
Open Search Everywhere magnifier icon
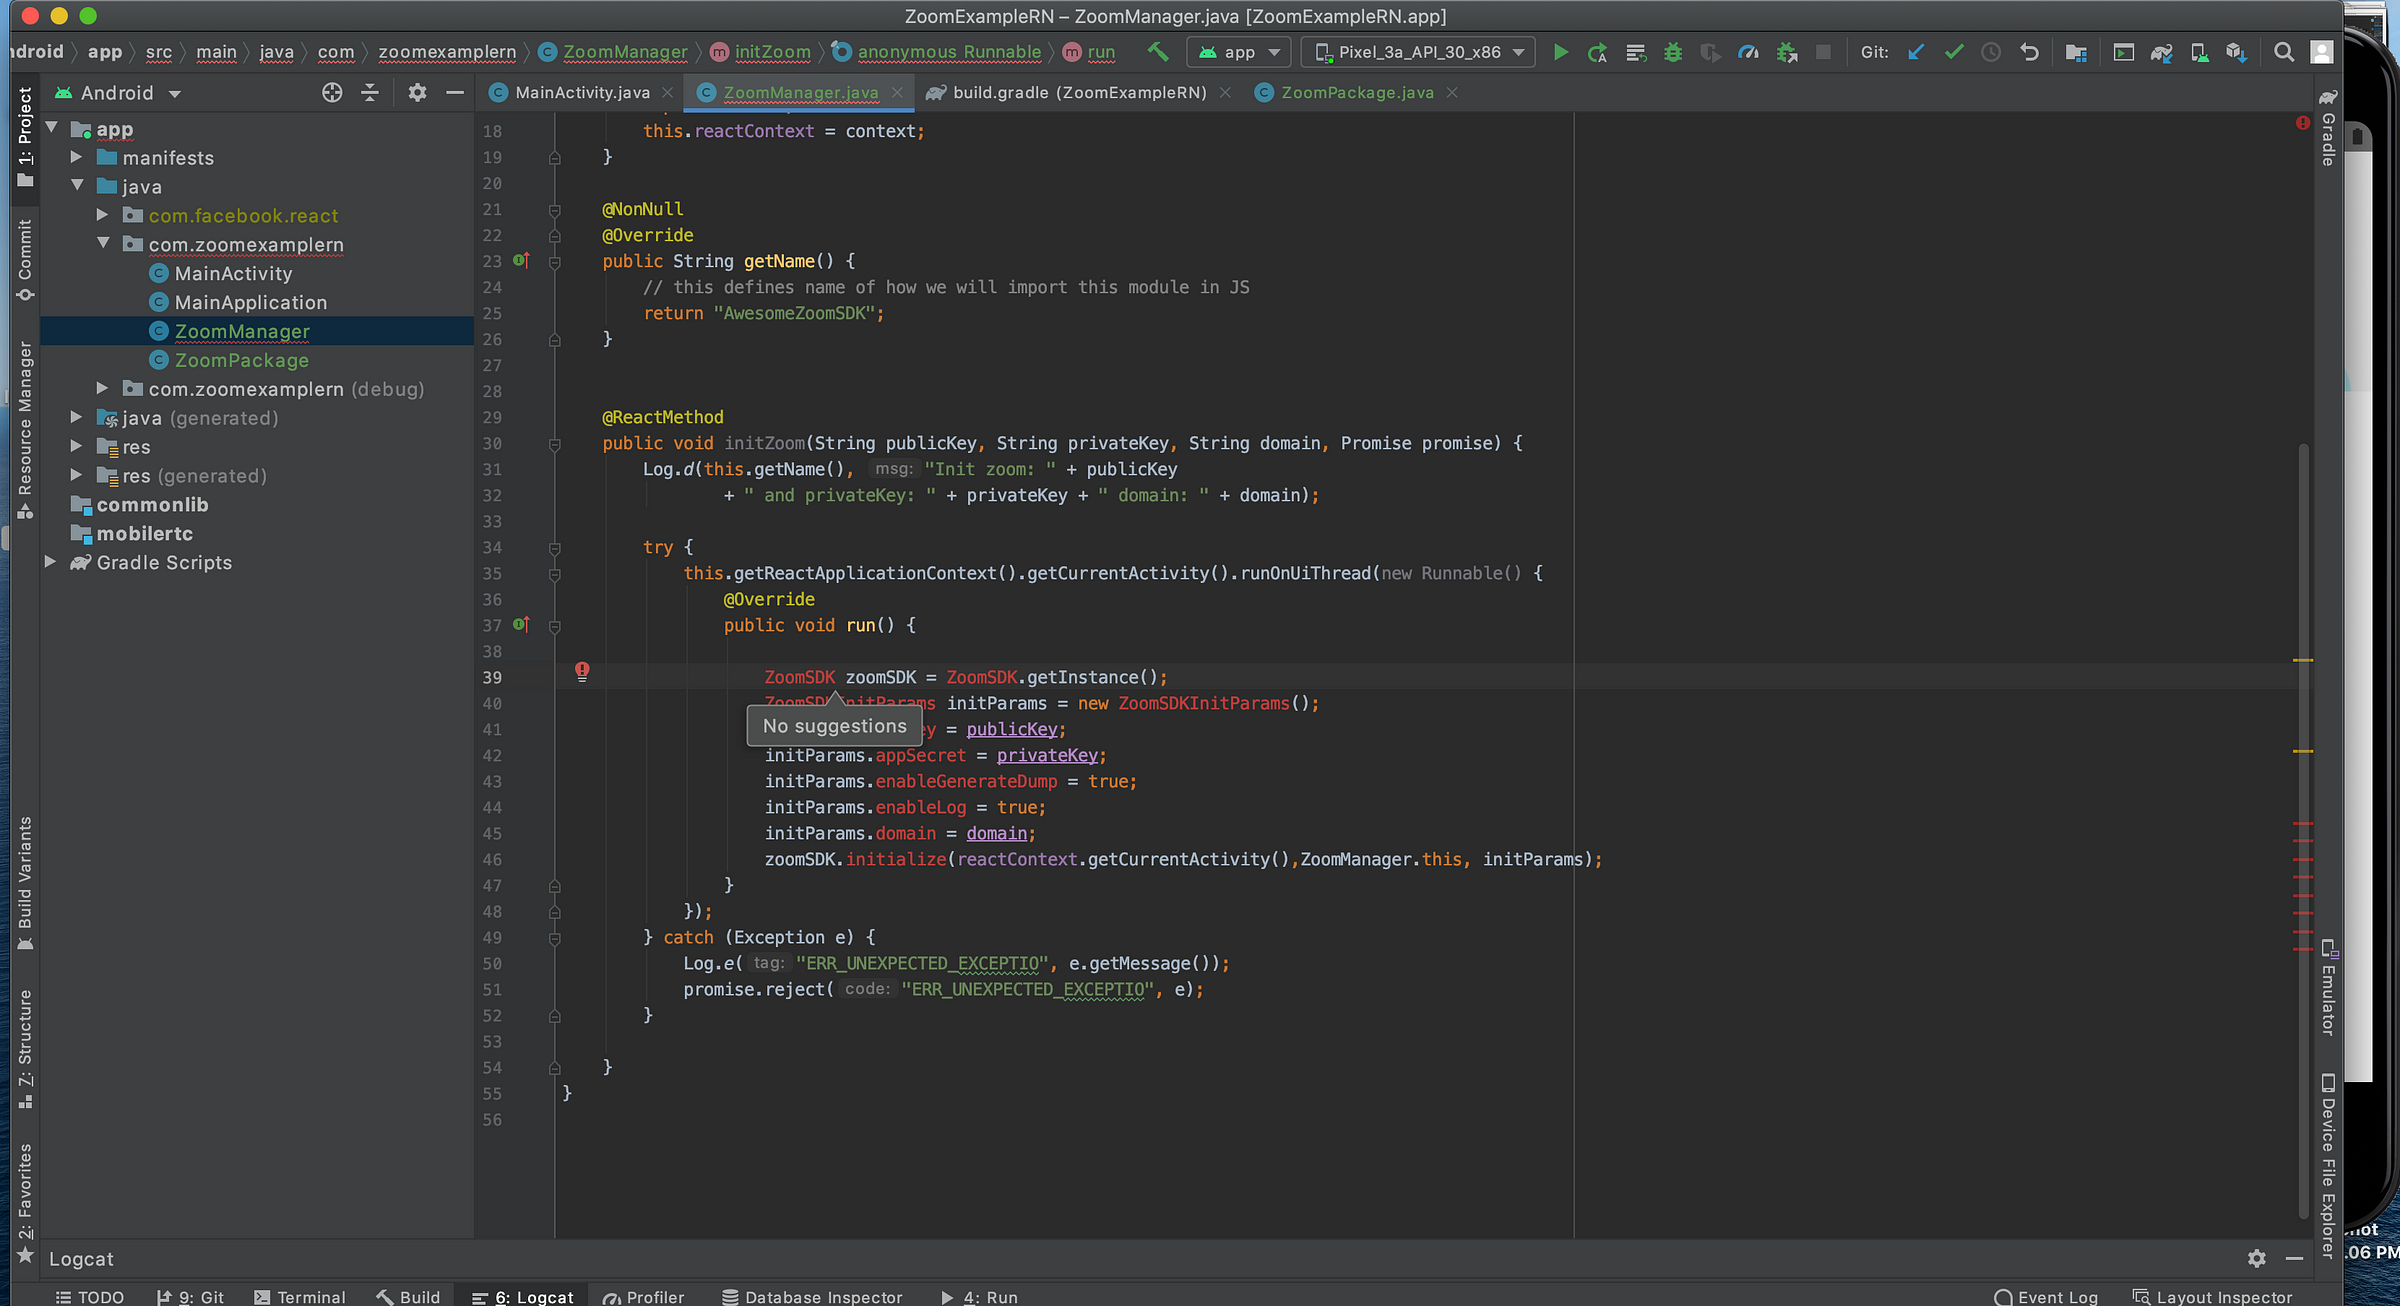point(2284,52)
